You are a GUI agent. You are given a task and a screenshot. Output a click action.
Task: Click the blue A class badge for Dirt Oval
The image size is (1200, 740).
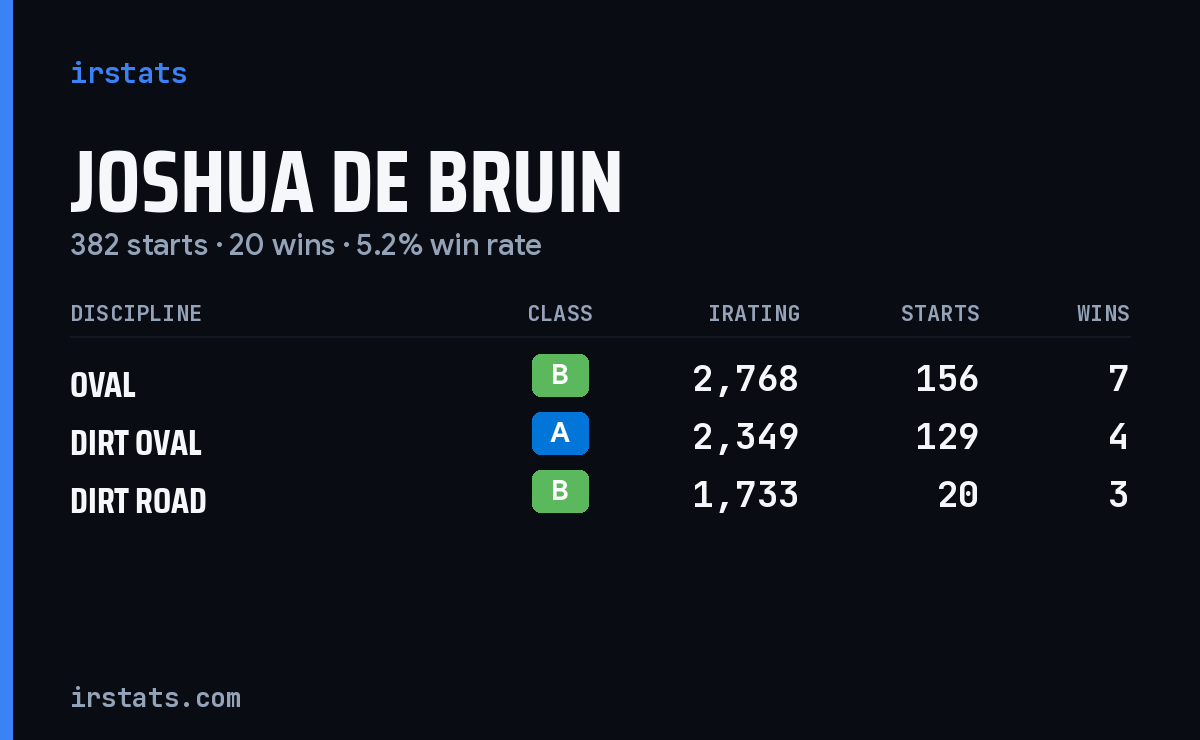[x=560, y=433]
